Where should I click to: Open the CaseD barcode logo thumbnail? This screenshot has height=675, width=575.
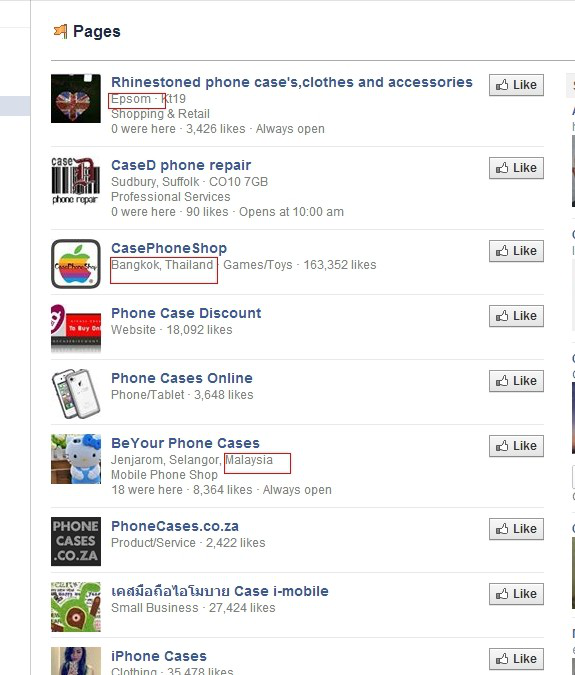76,182
